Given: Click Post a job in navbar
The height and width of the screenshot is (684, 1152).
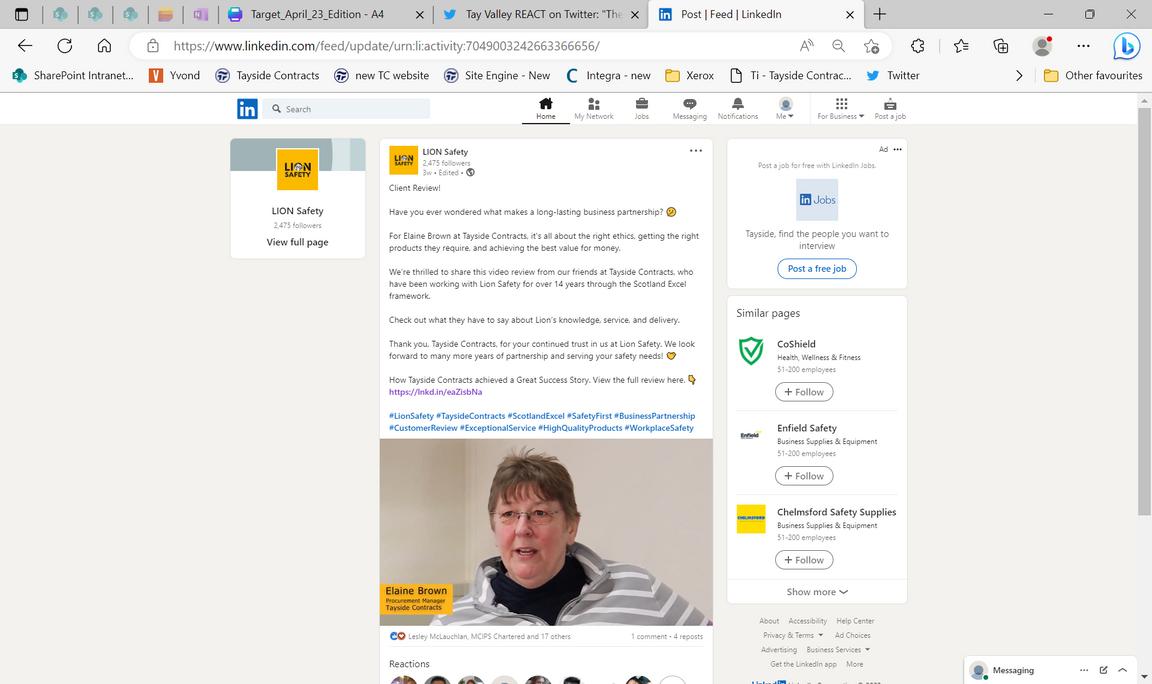Looking at the screenshot, I should [x=890, y=109].
